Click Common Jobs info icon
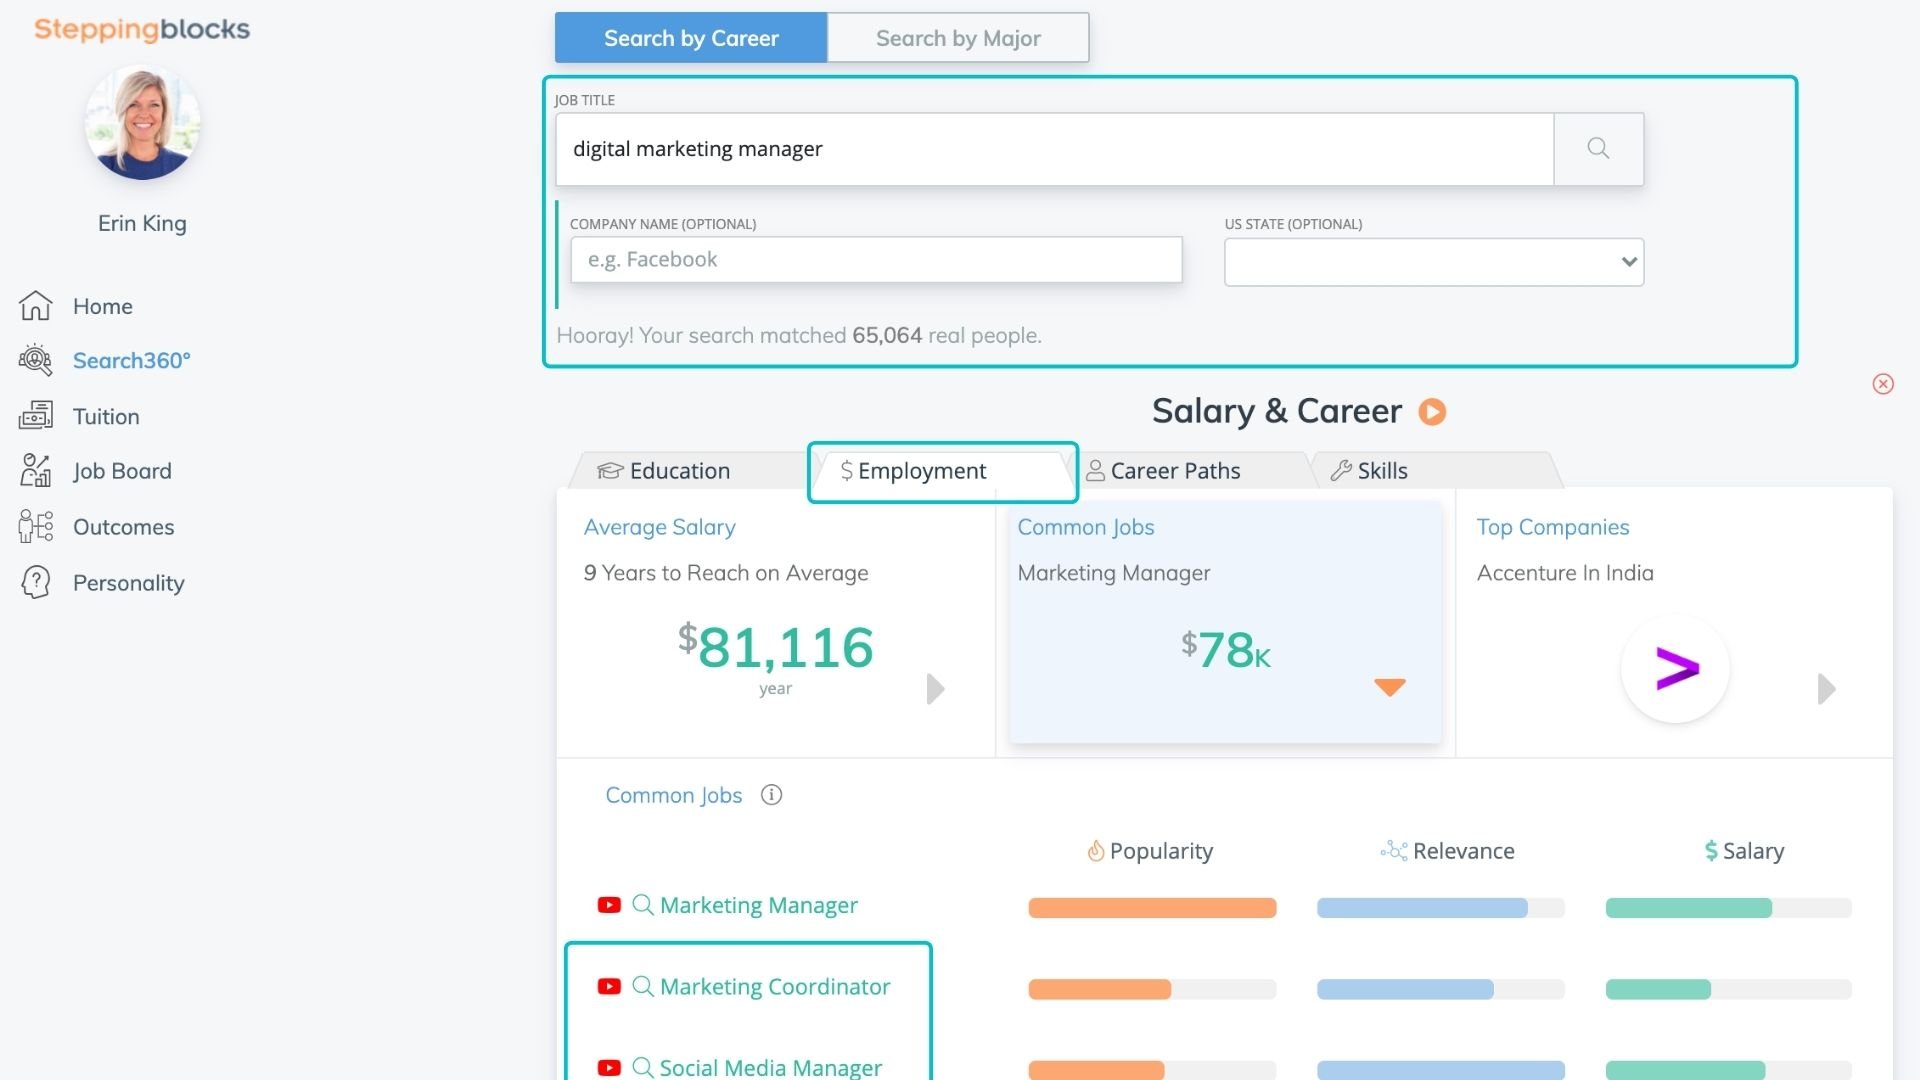Screen dimensions: 1920x1080 pyautogui.click(x=771, y=795)
